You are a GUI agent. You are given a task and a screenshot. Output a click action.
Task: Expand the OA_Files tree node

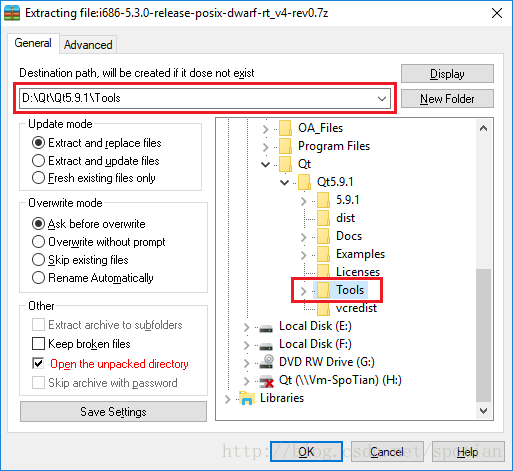point(266,129)
